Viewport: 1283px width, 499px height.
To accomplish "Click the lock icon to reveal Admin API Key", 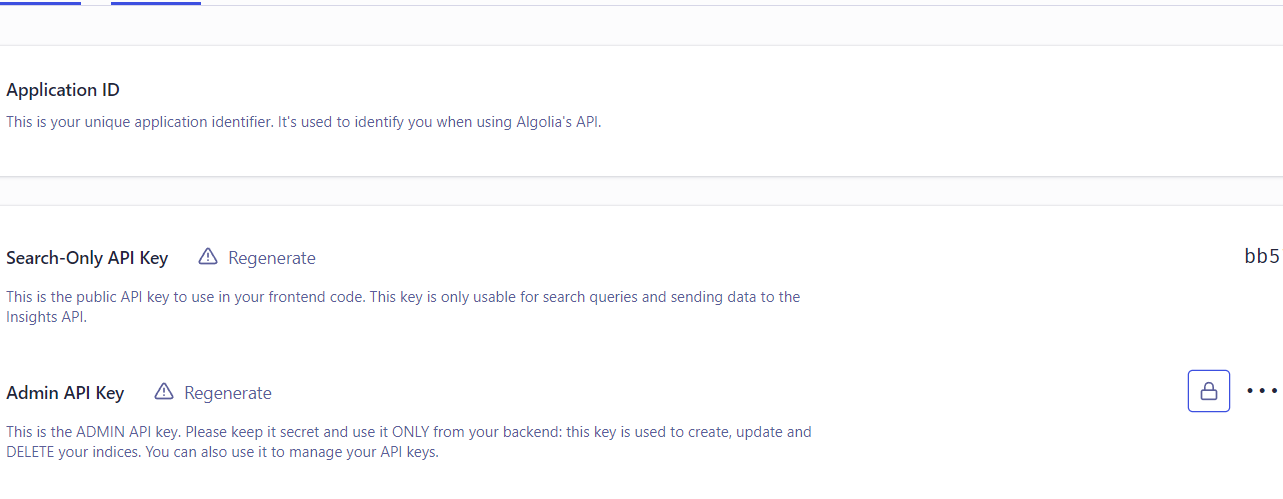I will tap(1208, 391).
